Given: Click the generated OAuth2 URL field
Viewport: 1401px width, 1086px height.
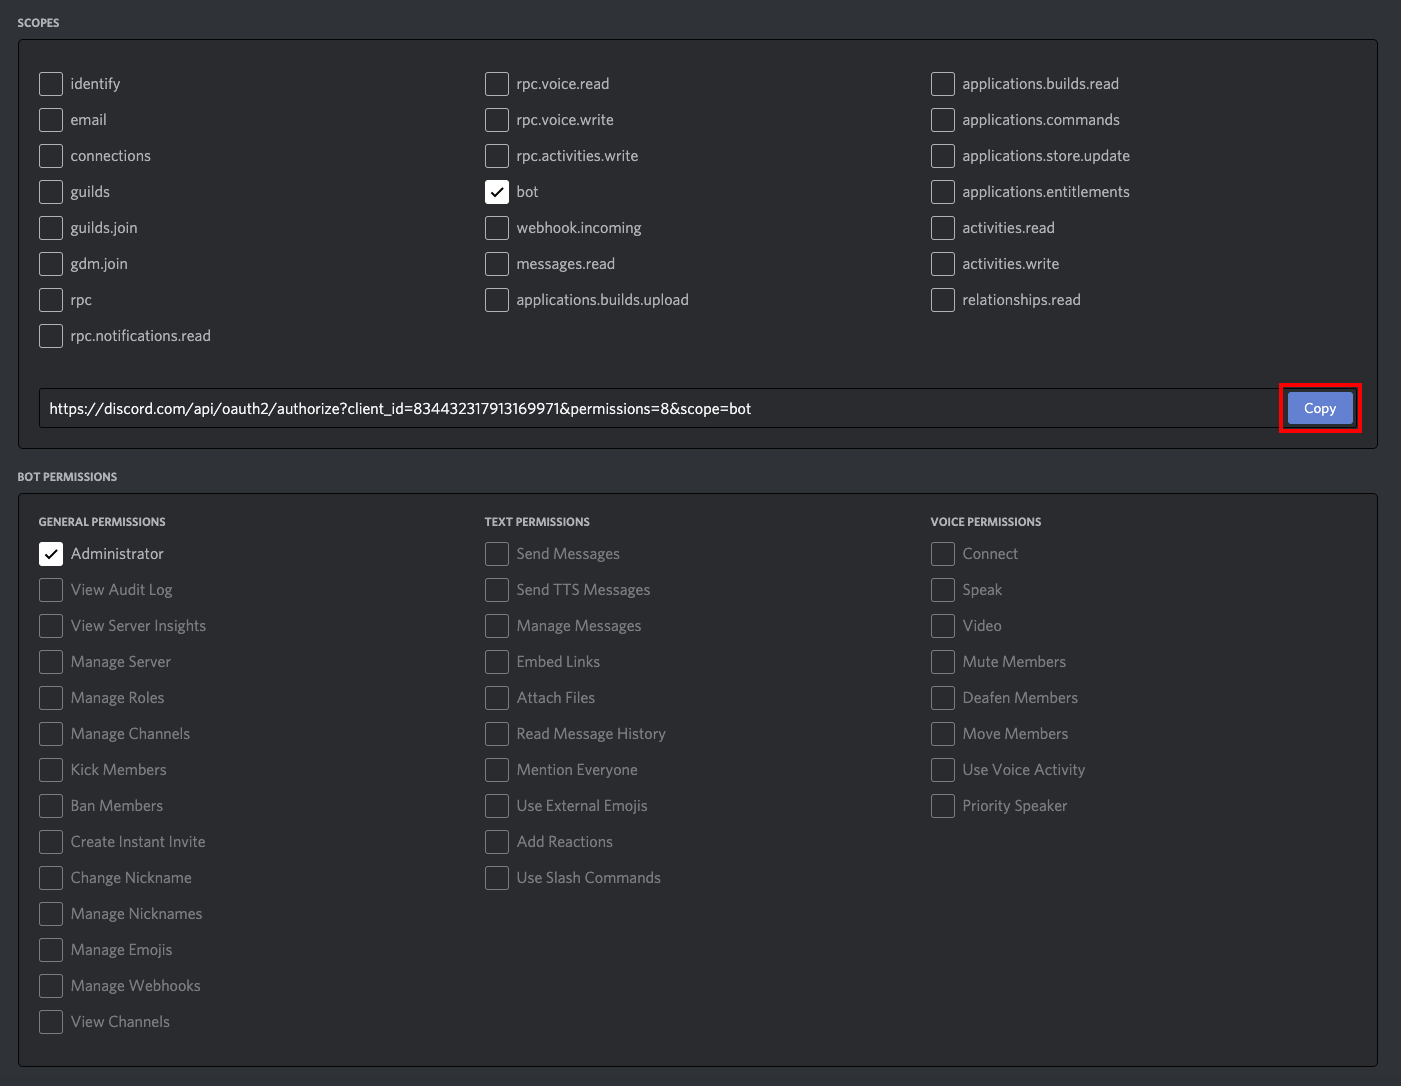Looking at the screenshot, I should pyautogui.click(x=658, y=408).
